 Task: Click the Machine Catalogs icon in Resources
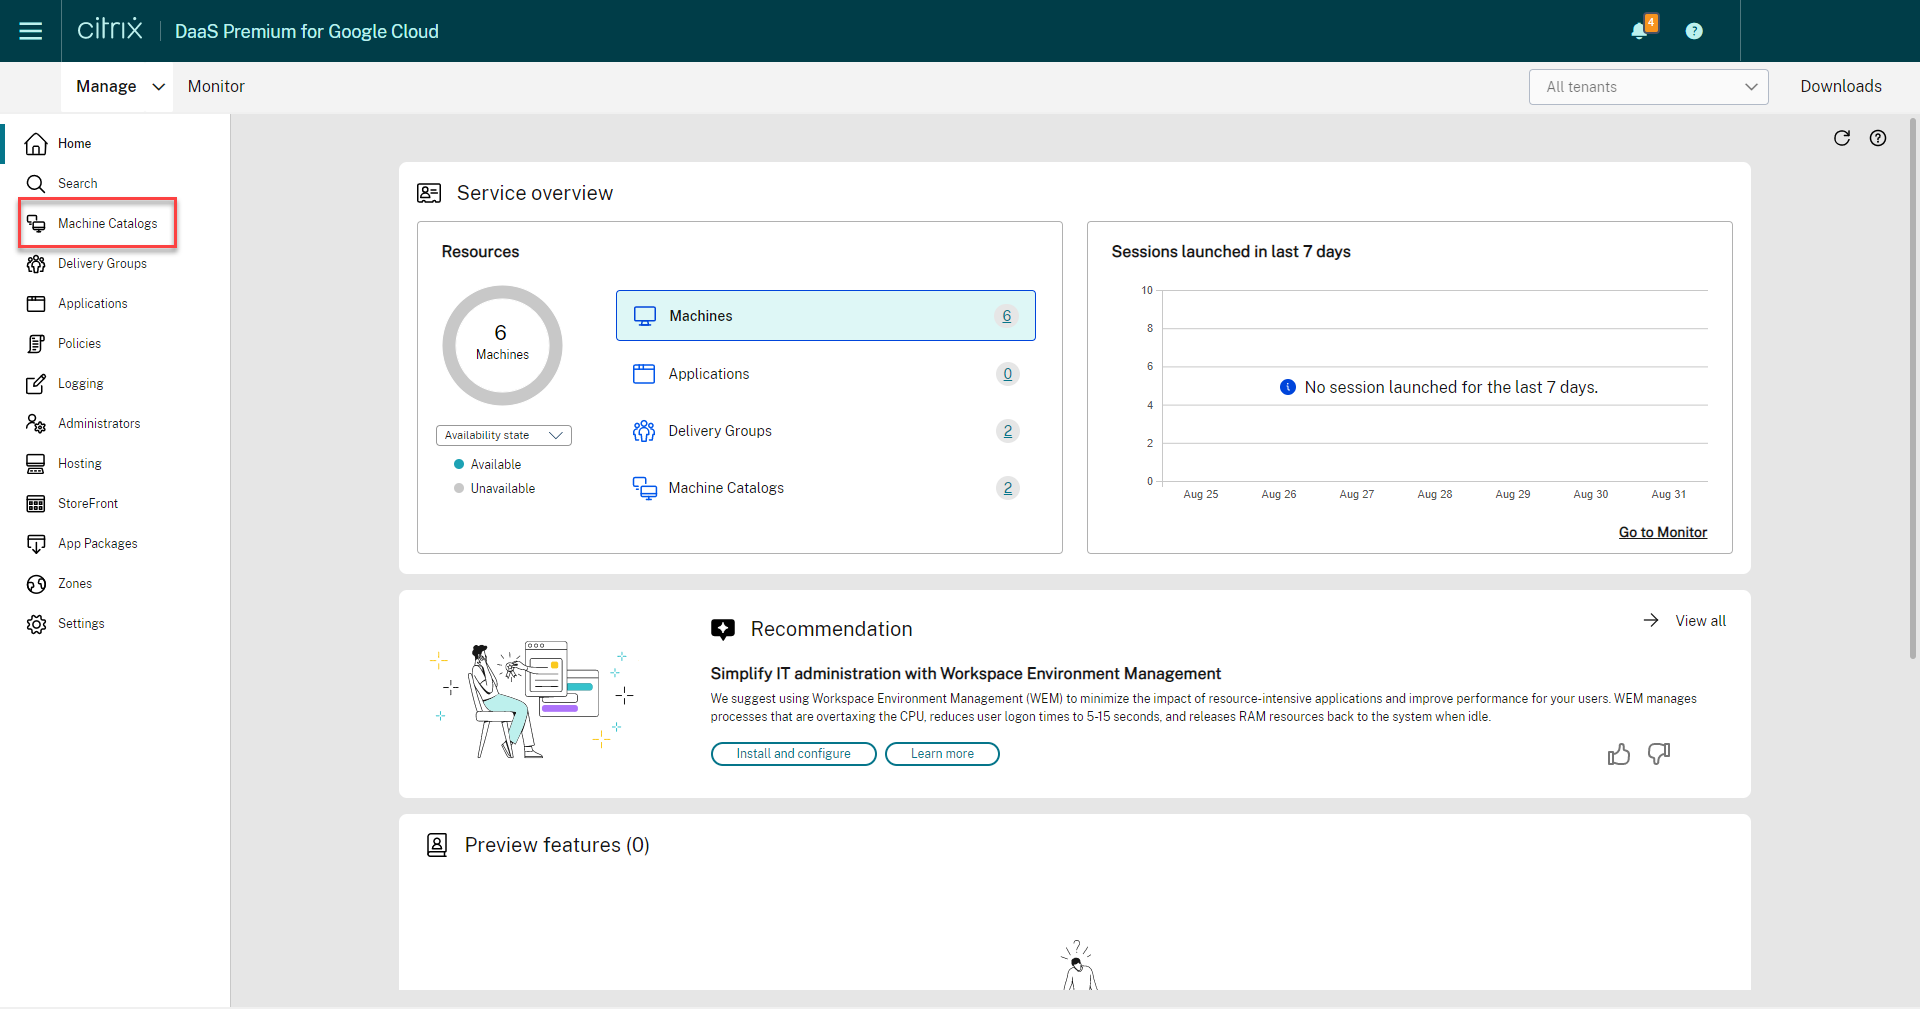click(x=644, y=488)
